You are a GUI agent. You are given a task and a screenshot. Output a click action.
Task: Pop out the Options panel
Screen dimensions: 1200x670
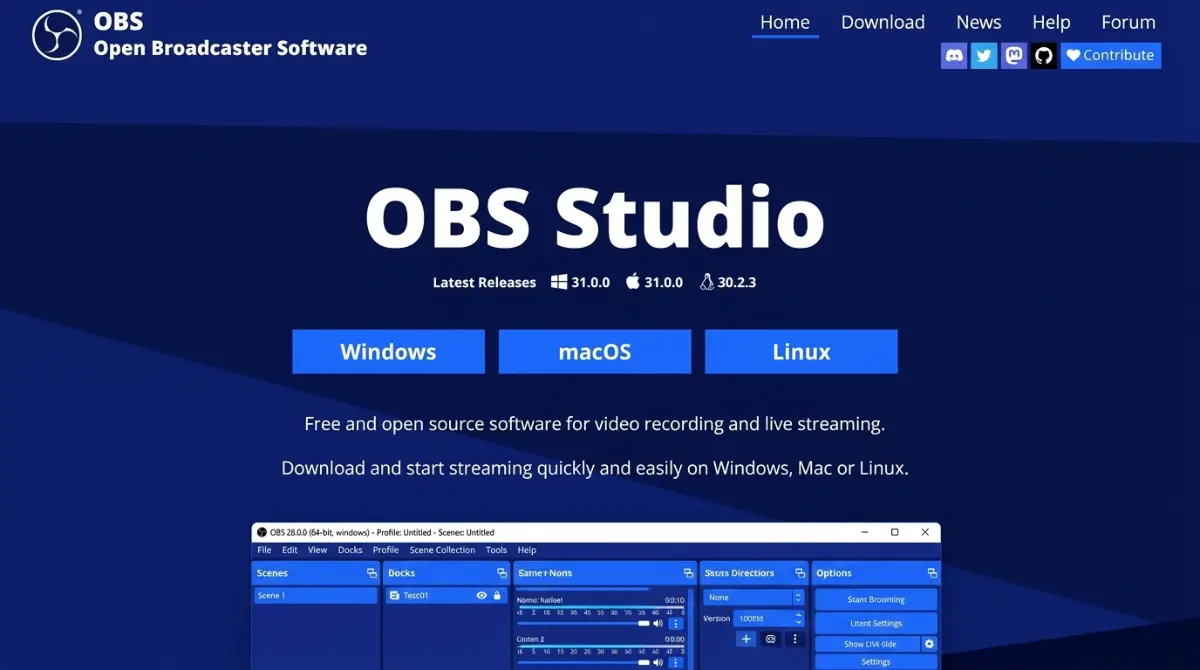(x=932, y=573)
